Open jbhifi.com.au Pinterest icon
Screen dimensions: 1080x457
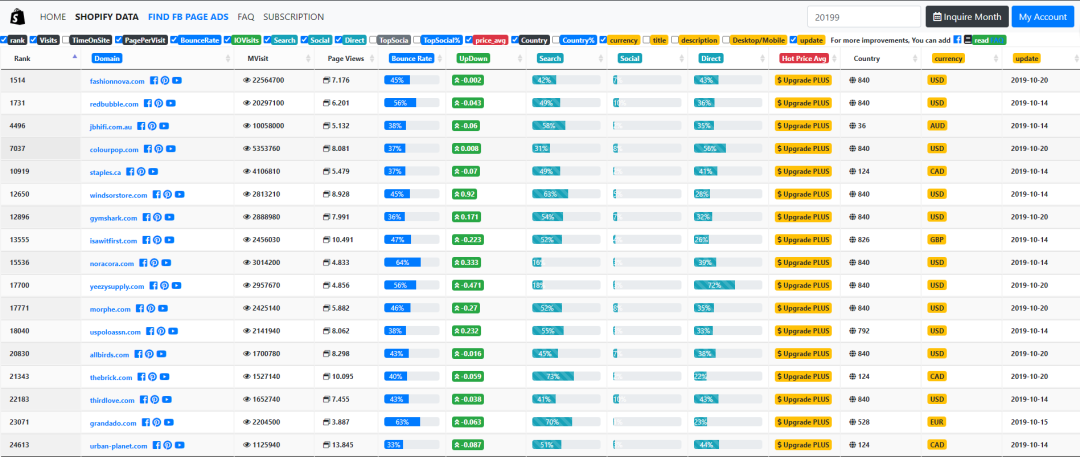coord(152,126)
